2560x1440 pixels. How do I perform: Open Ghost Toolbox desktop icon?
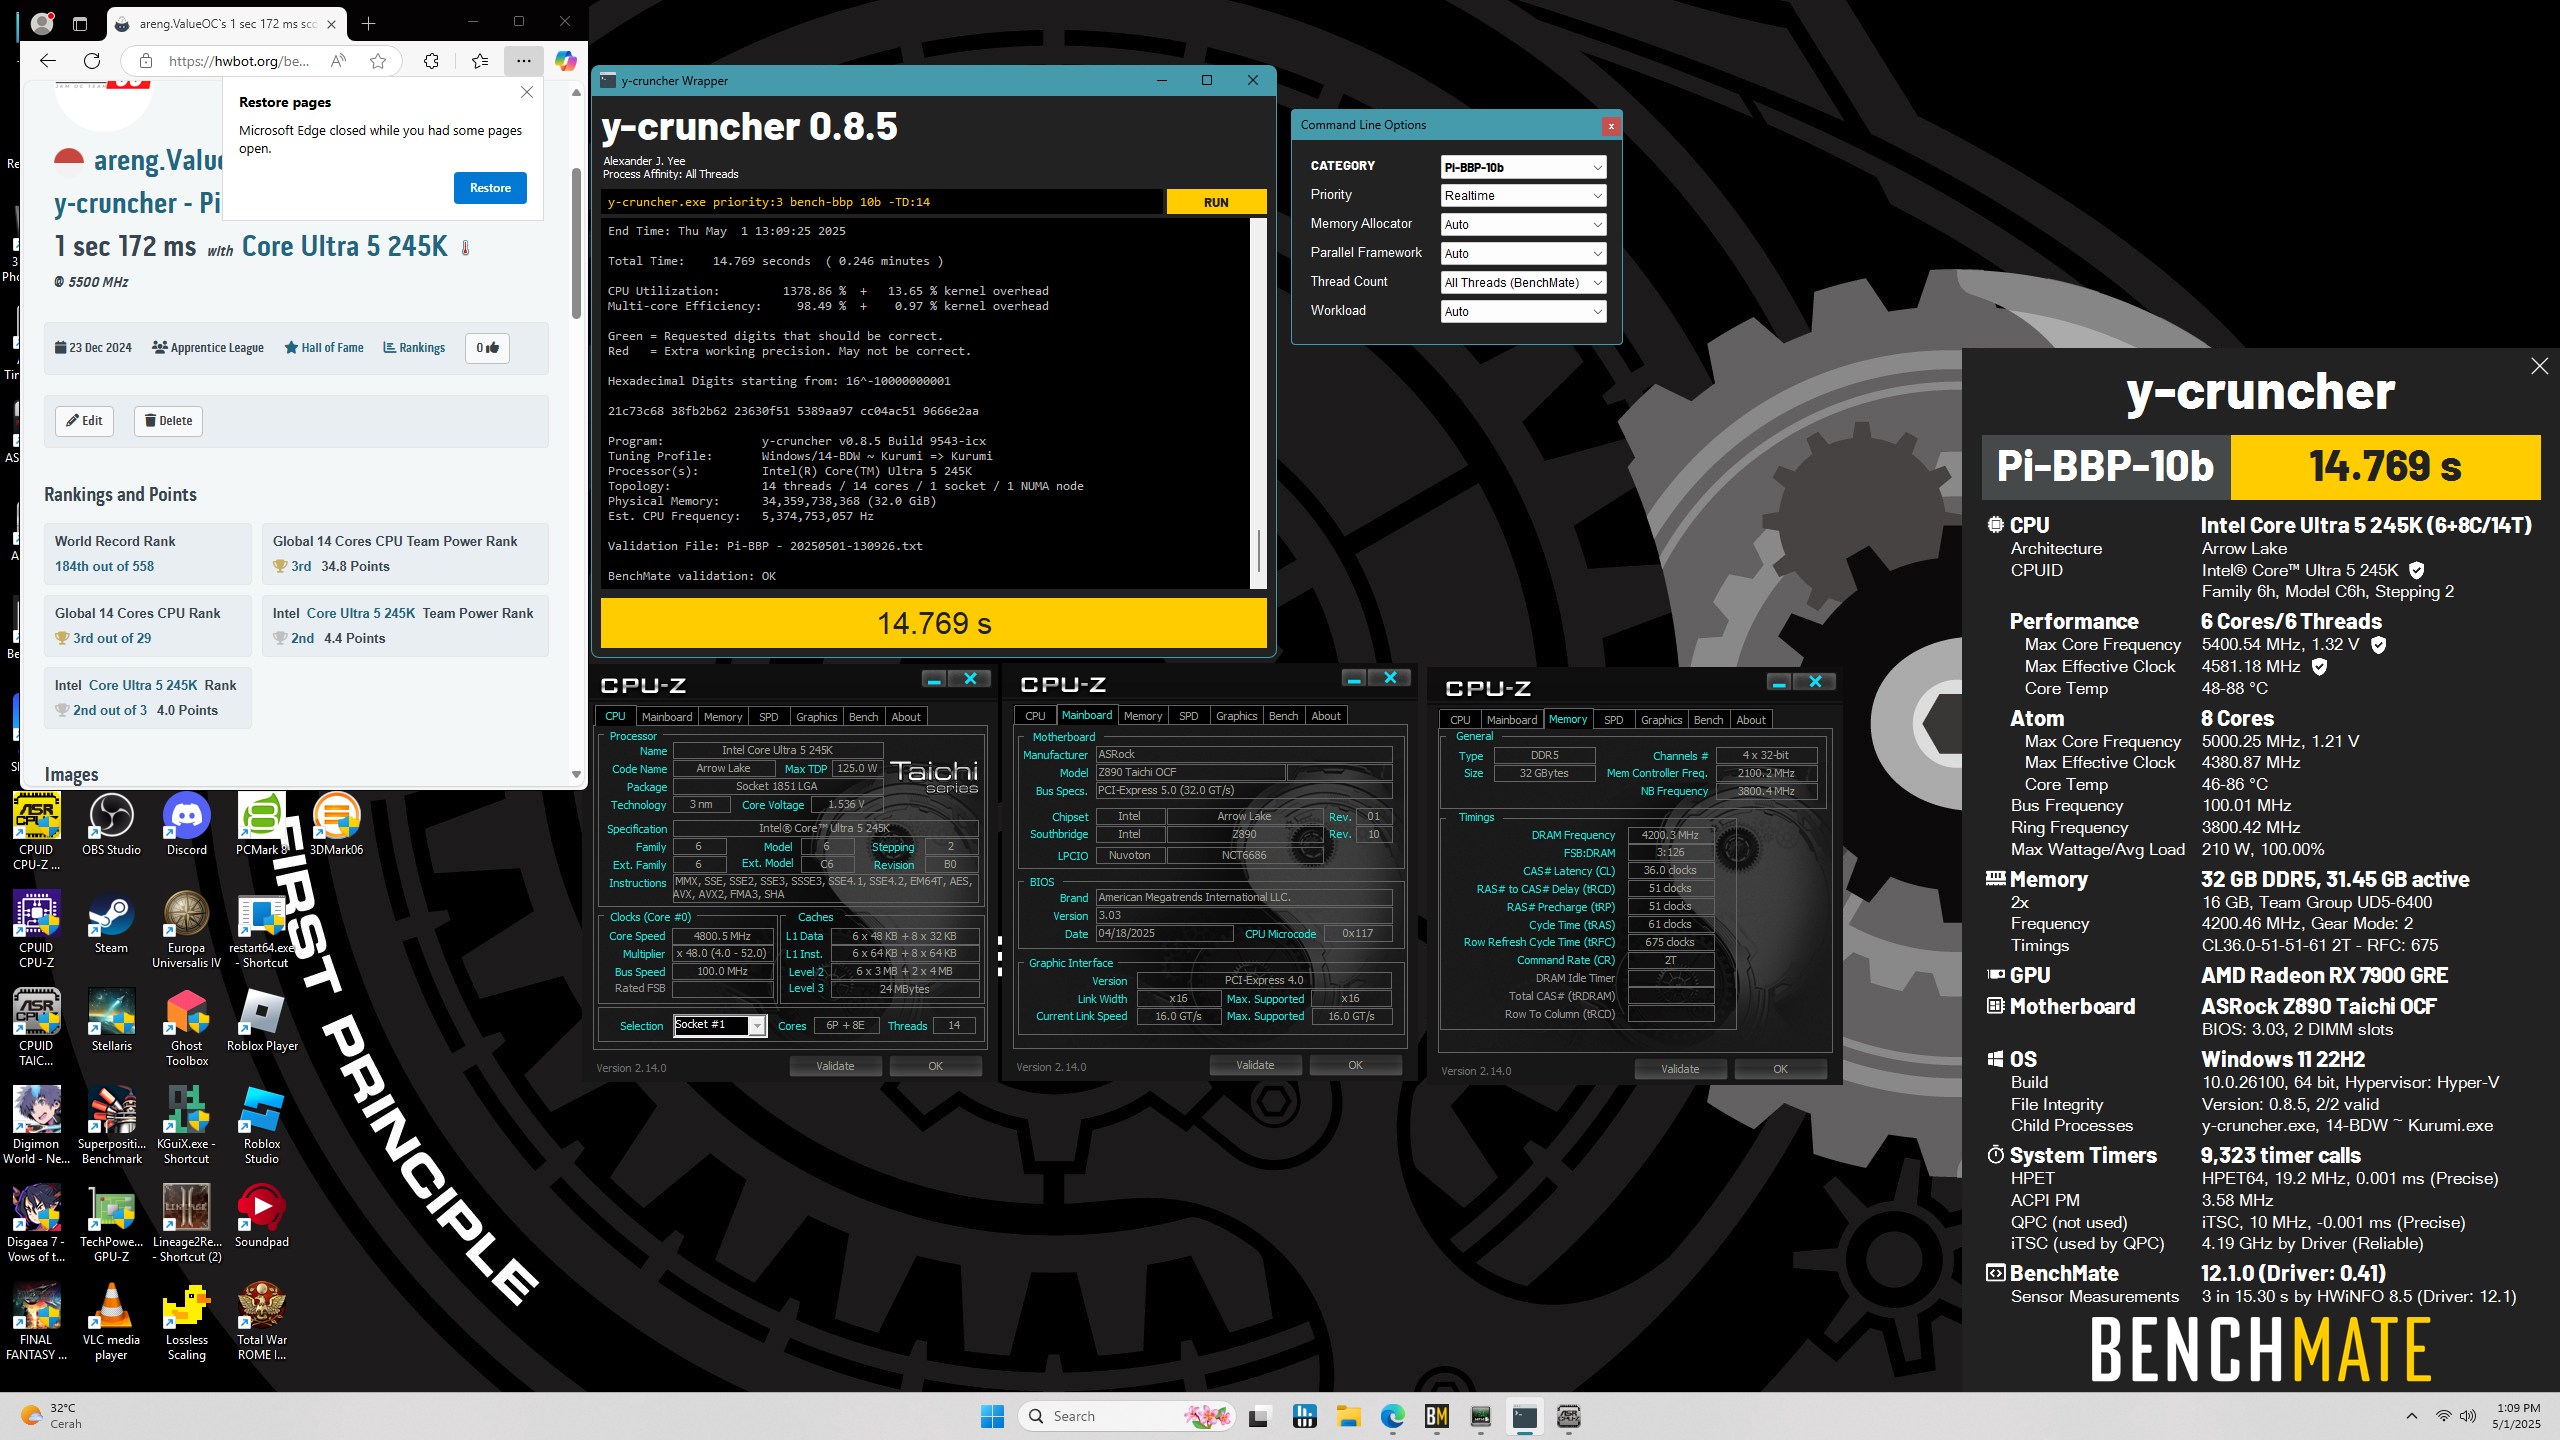point(186,1027)
